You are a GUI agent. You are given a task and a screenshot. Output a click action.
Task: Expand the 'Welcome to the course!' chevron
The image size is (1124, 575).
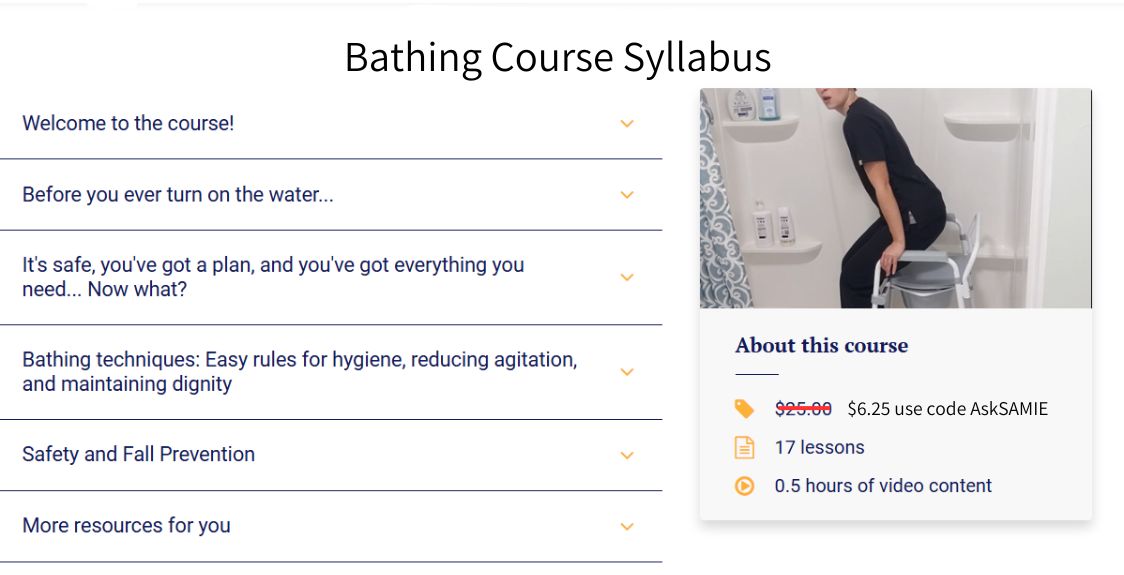627,124
